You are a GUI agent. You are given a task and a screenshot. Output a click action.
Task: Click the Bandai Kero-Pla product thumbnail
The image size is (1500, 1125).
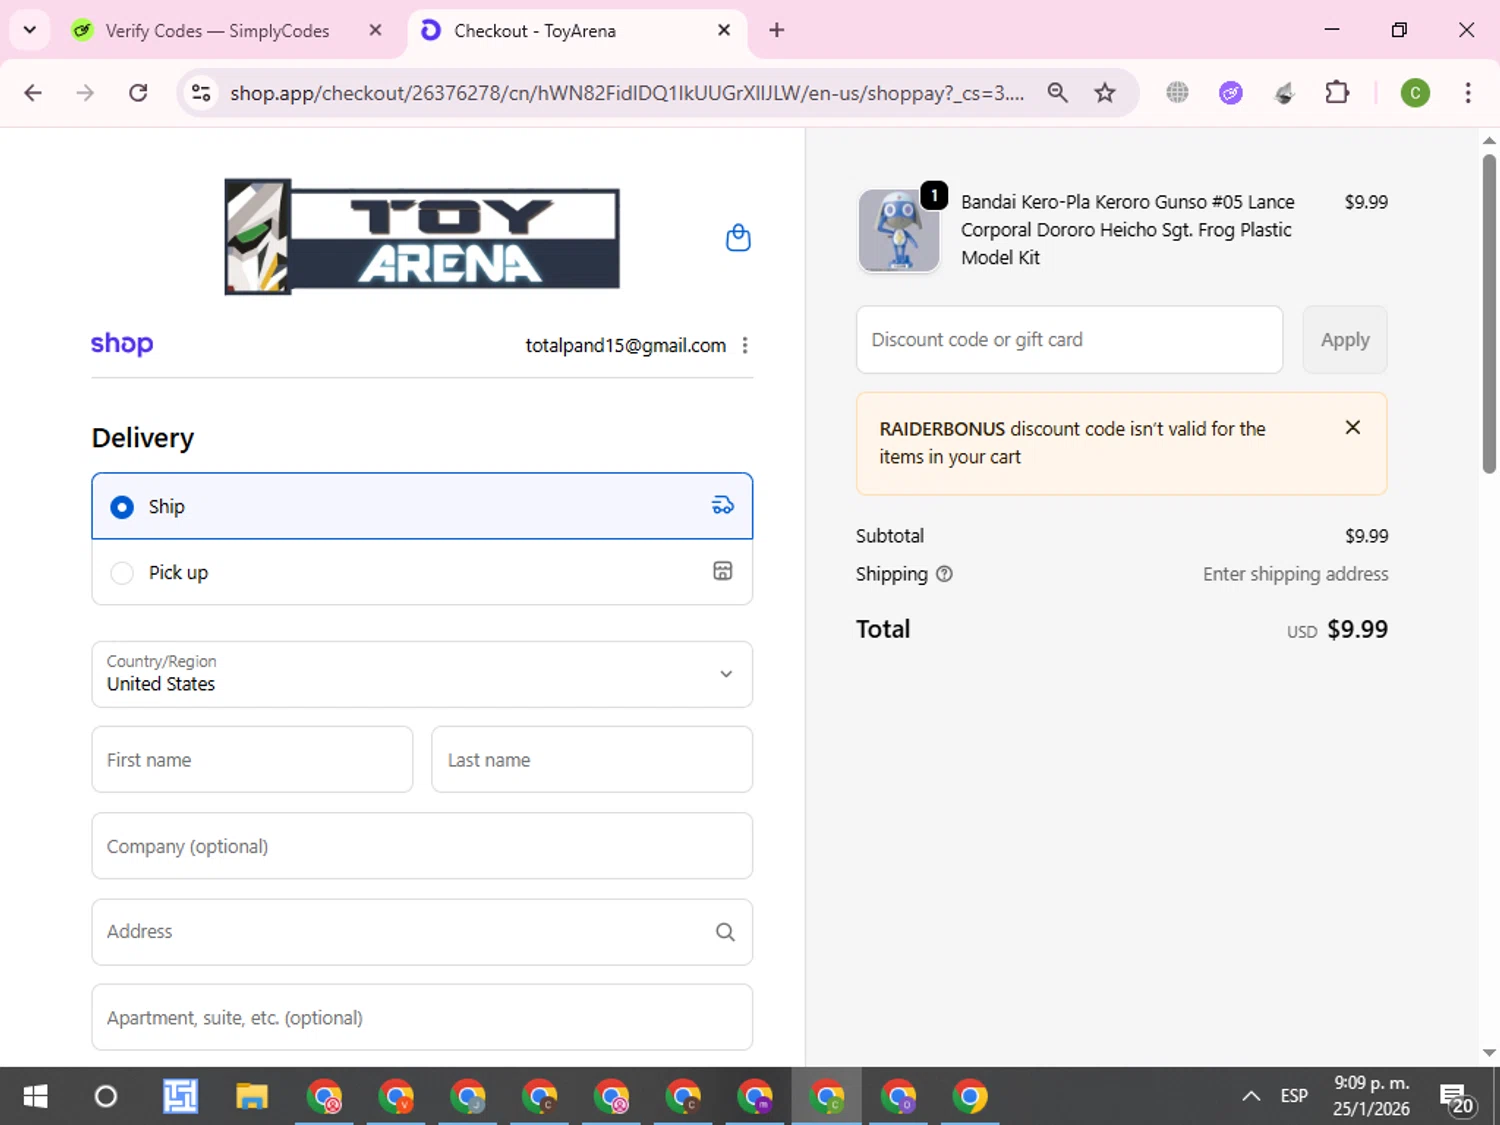tap(899, 230)
